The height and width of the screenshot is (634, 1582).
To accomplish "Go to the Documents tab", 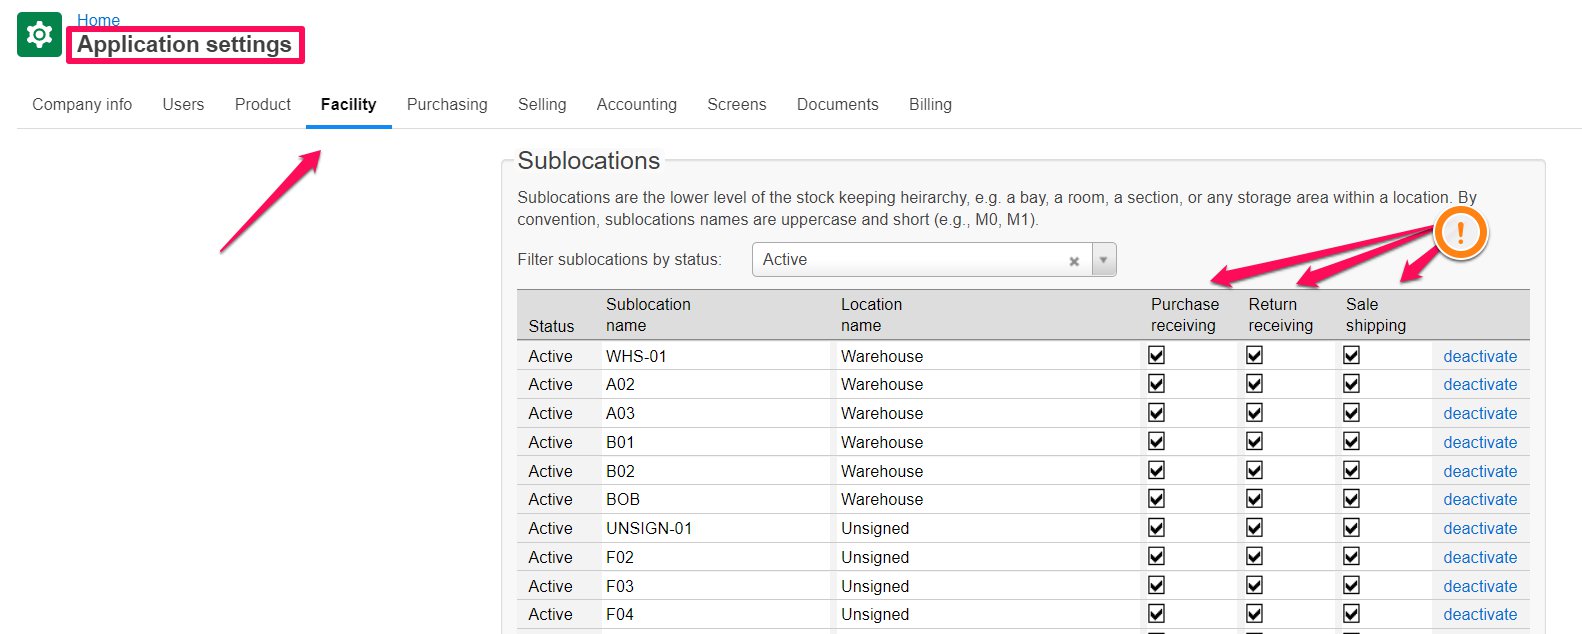I will (838, 104).
